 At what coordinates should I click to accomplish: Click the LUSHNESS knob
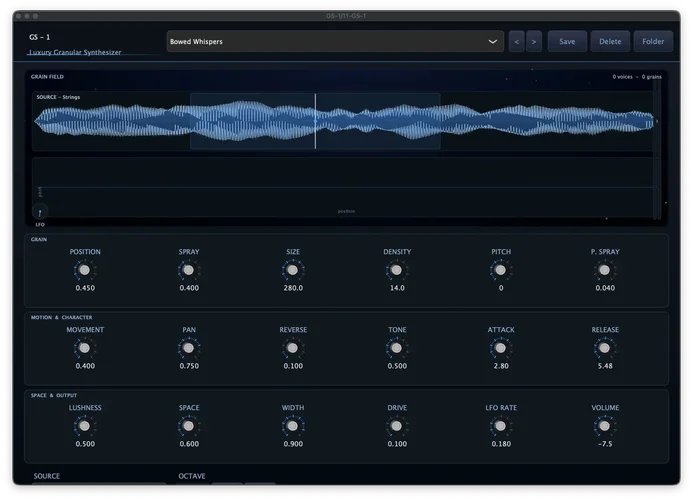pos(84,426)
